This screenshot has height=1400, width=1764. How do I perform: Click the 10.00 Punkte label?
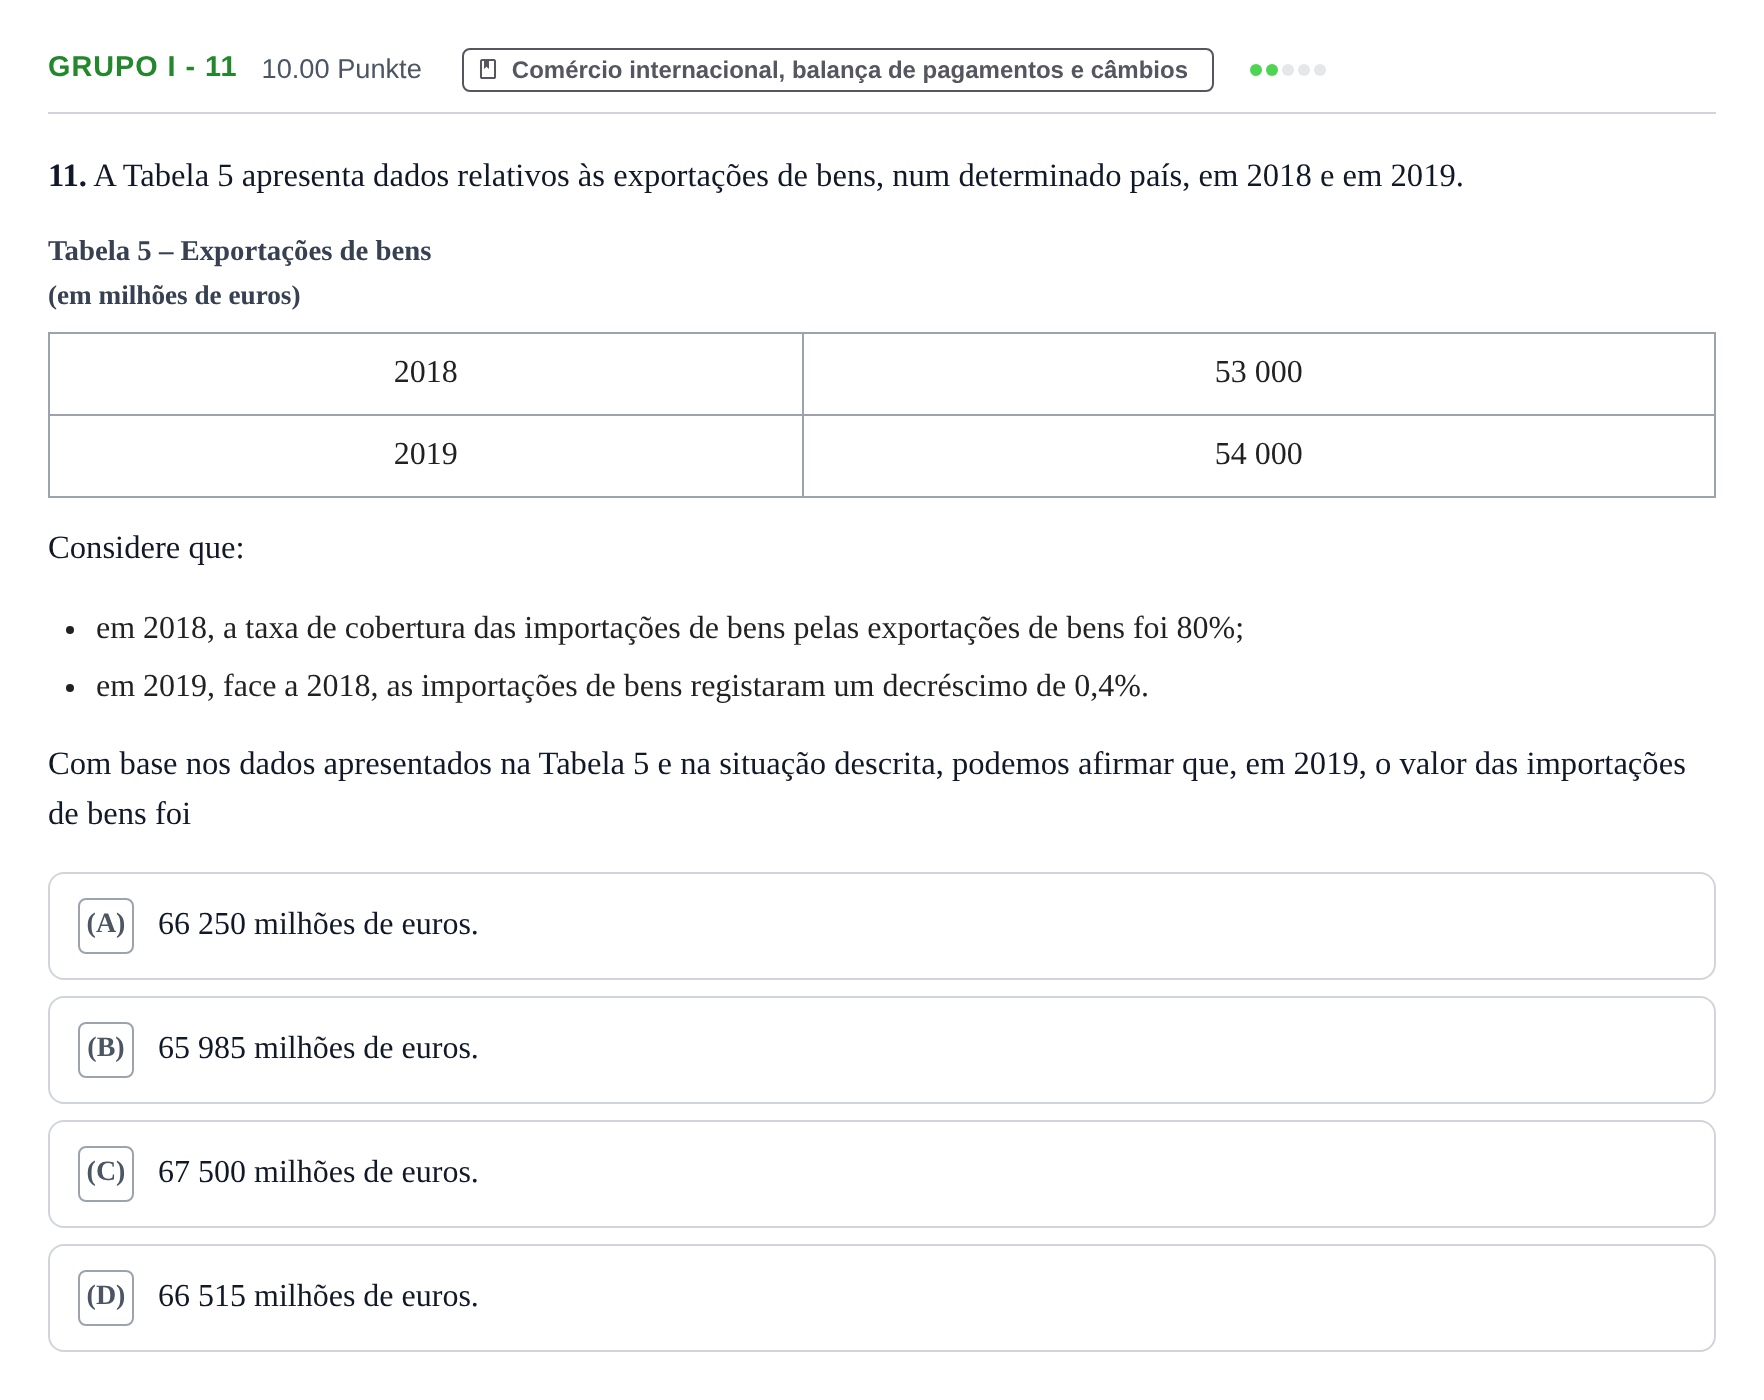click(341, 69)
